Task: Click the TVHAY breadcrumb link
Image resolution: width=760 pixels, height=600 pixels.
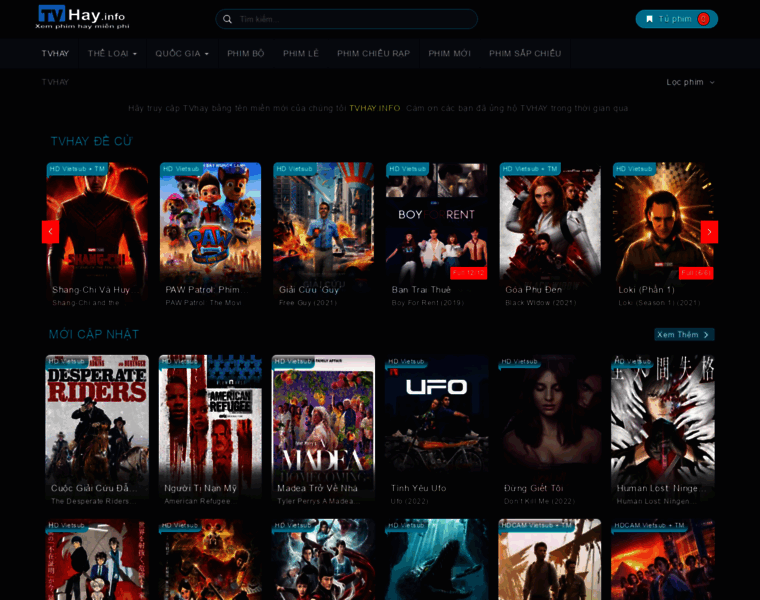Action: [55, 82]
